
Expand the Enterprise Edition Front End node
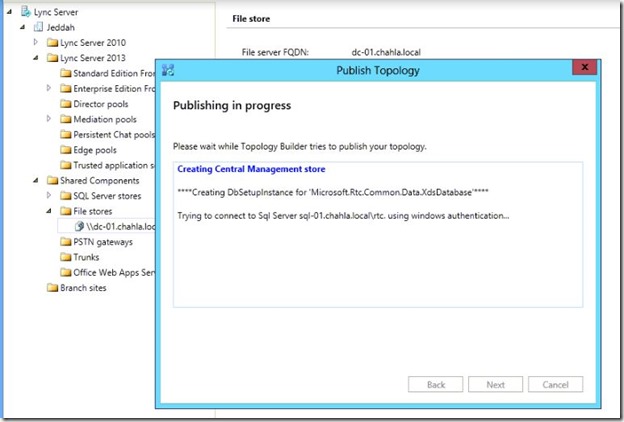(x=49, y=88)
